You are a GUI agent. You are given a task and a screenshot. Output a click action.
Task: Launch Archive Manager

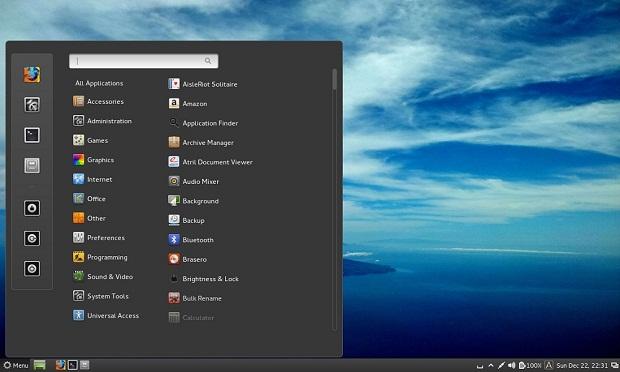pyautogui.click(x=201, y=142)
